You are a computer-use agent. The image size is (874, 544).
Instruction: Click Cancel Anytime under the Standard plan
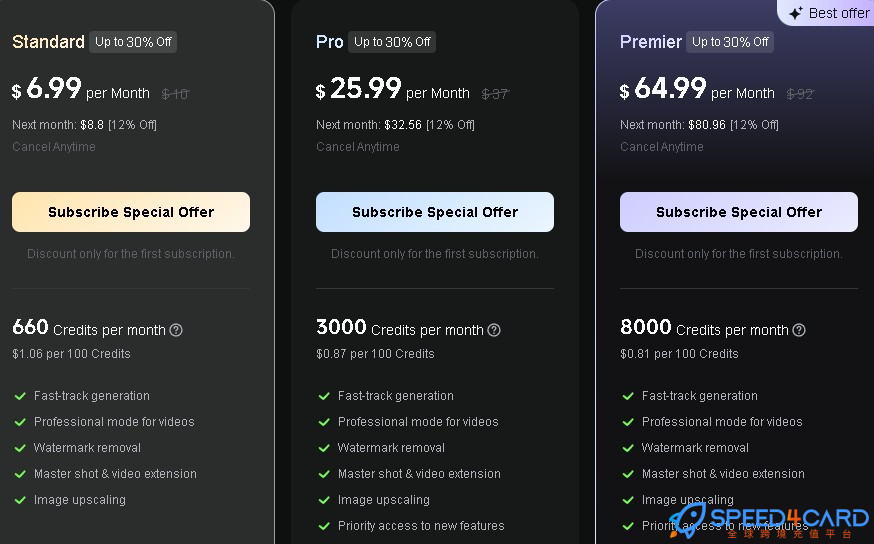54,147
